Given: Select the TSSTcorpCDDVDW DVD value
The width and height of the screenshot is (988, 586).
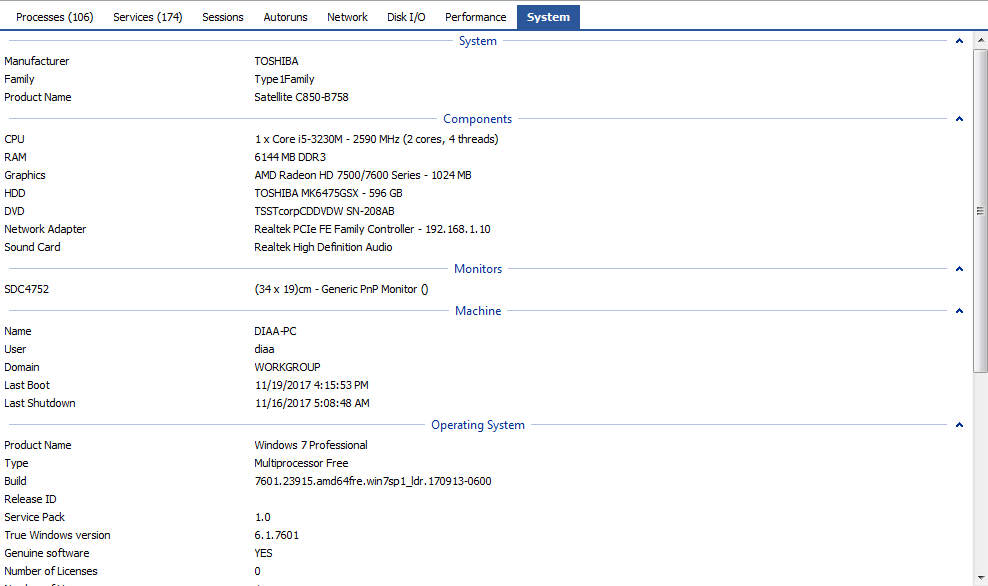Looking at the screenshot, I should coord(325,211).
